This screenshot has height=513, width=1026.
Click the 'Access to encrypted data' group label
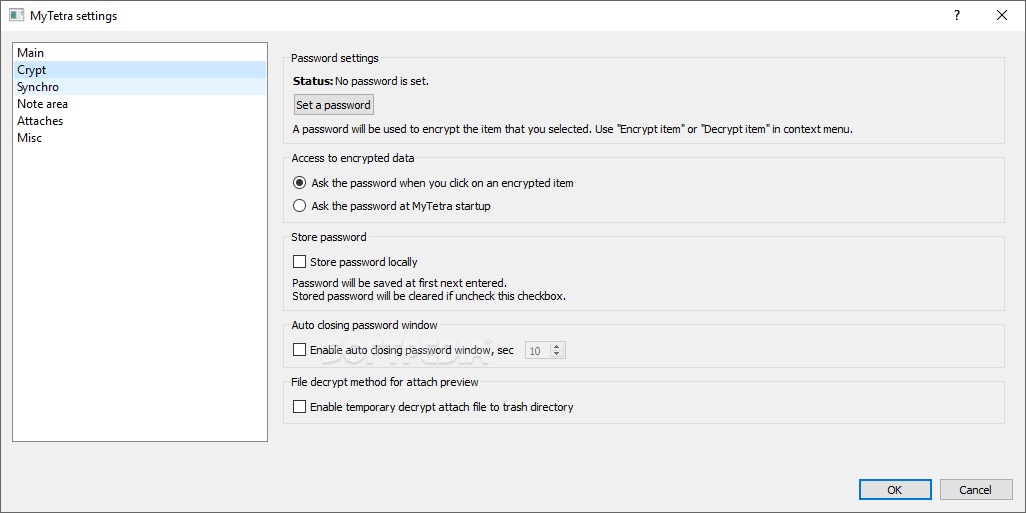click(353, 158)
